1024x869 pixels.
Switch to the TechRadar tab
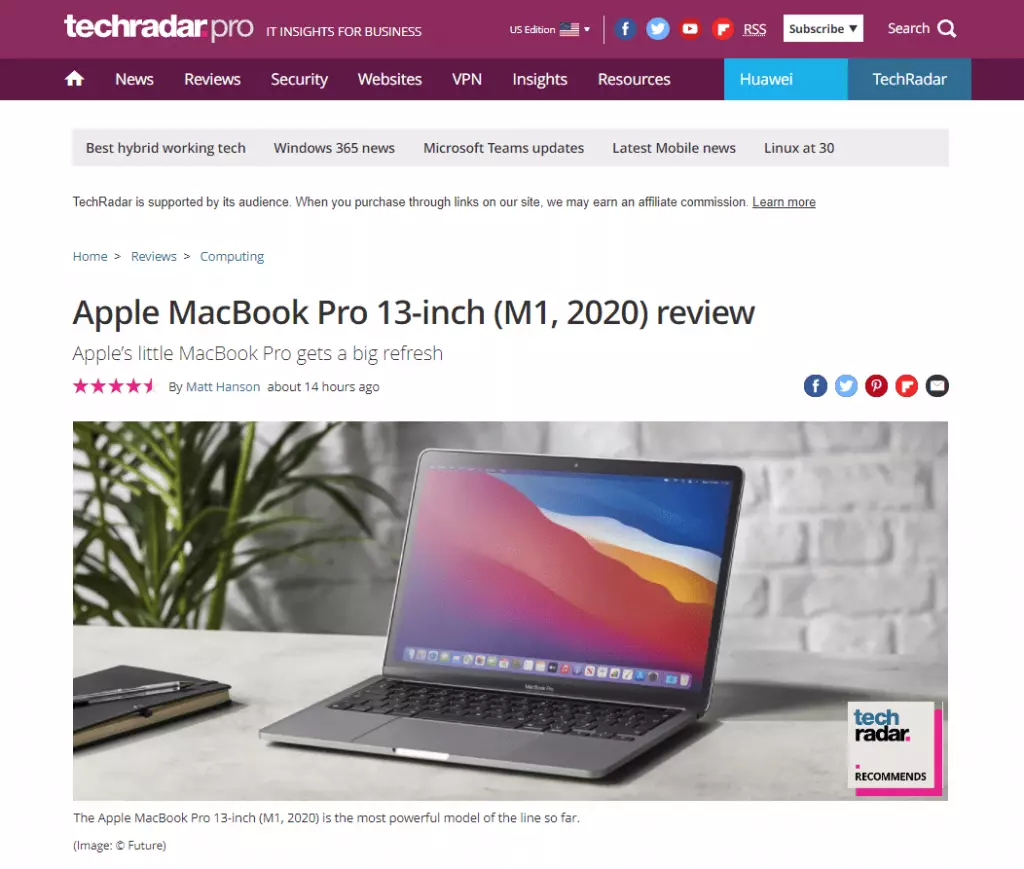click(x=909, y=79)
